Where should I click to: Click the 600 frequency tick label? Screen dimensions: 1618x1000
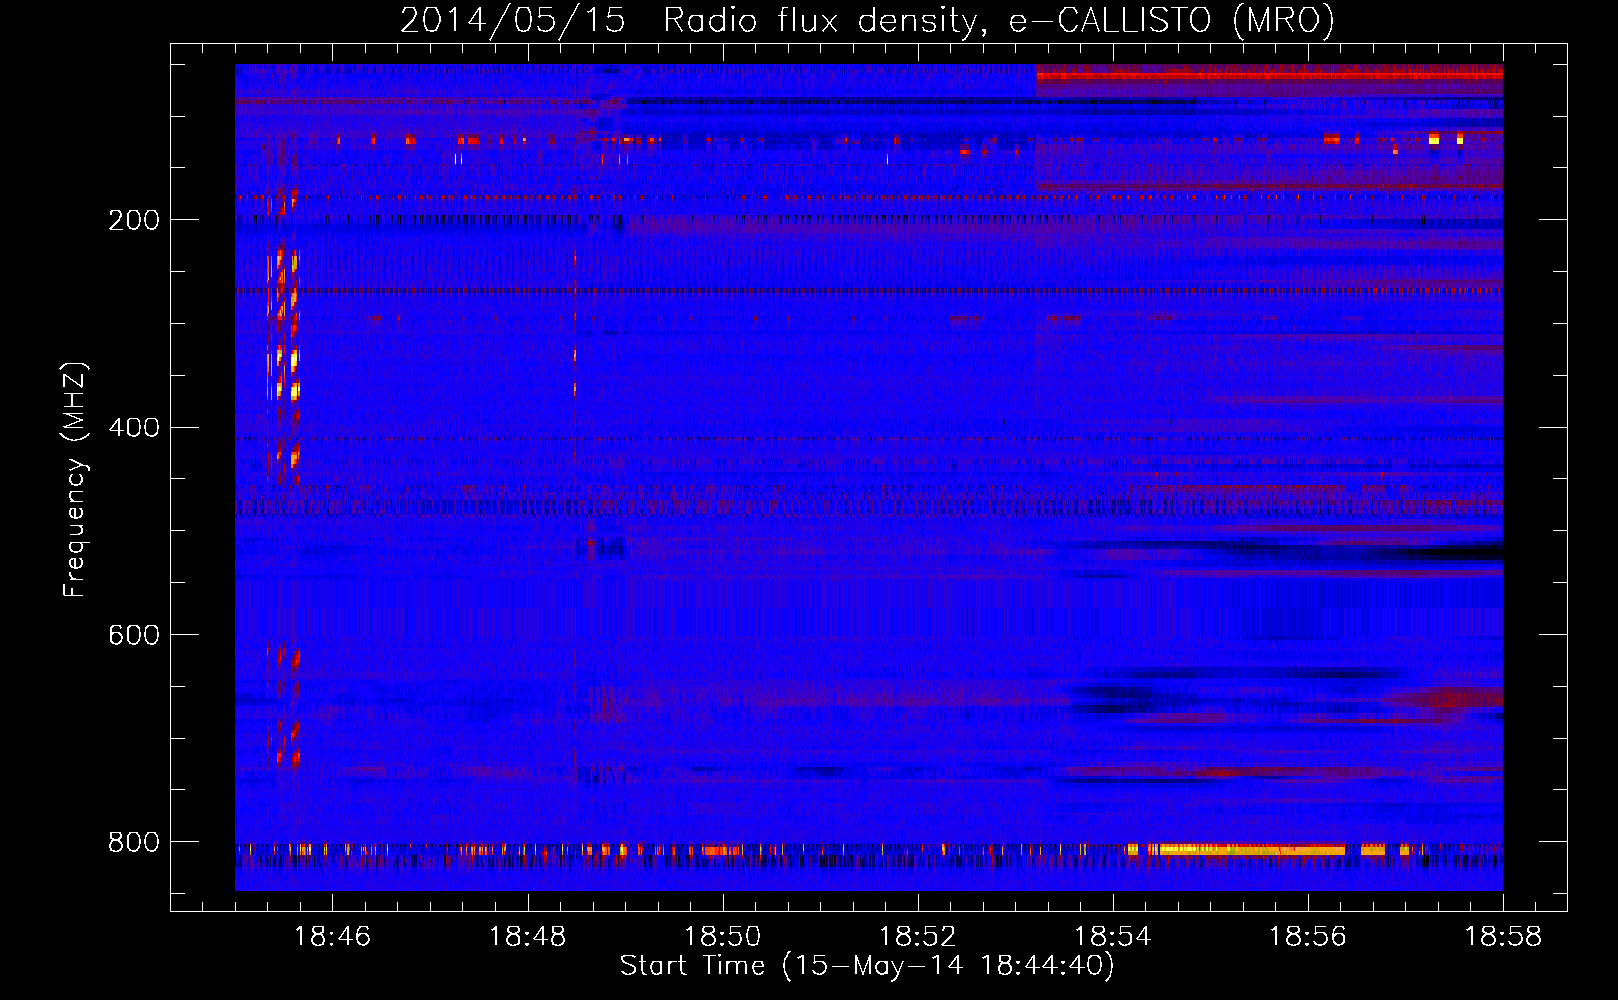133,635
